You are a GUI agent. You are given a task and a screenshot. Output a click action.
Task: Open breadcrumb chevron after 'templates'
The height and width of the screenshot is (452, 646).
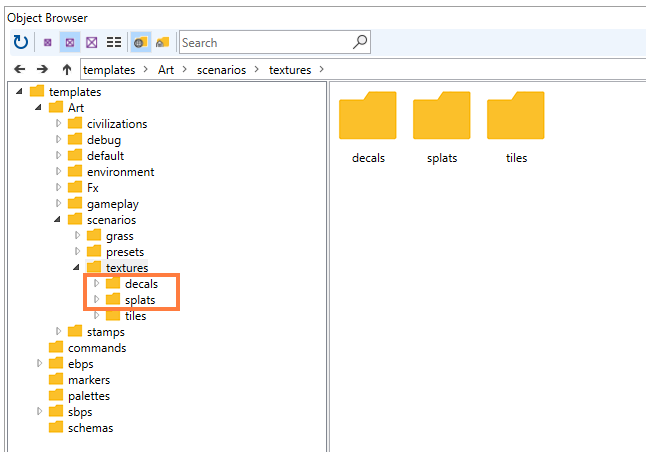[x=146, y=70]
